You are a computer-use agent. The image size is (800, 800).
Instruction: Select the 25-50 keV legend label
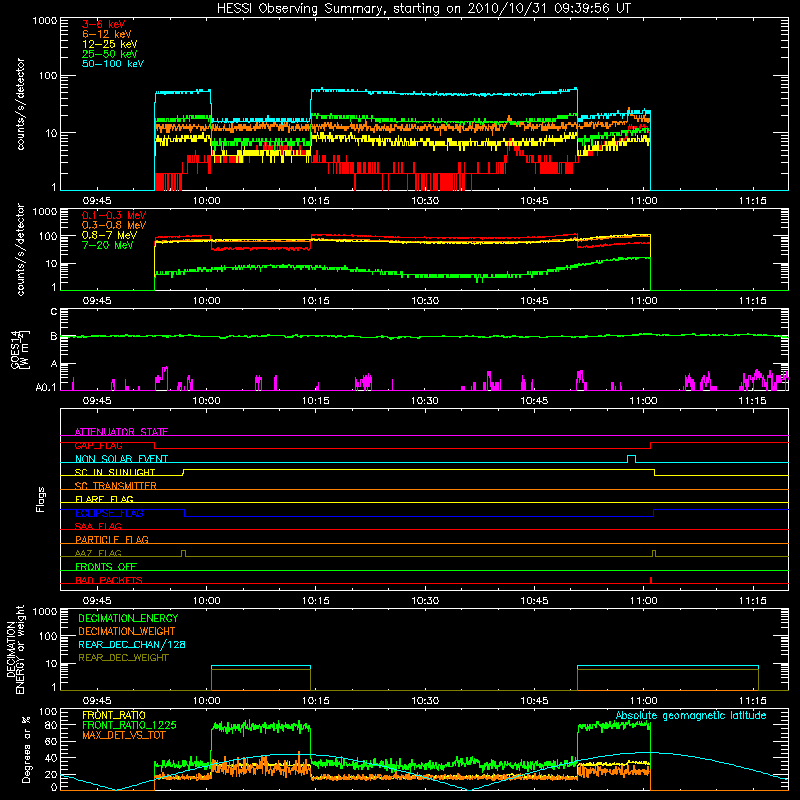click(110, 54)
